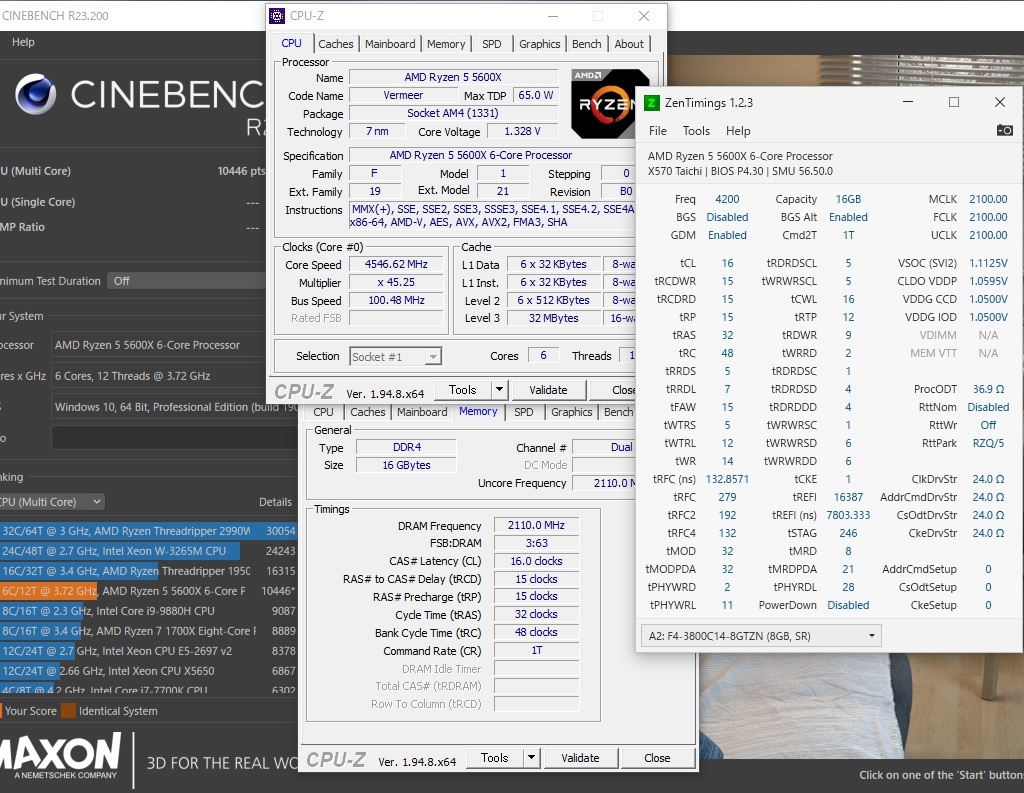Click the AMD Ryzen logo in CPU-Z

[x=601, y=102]
